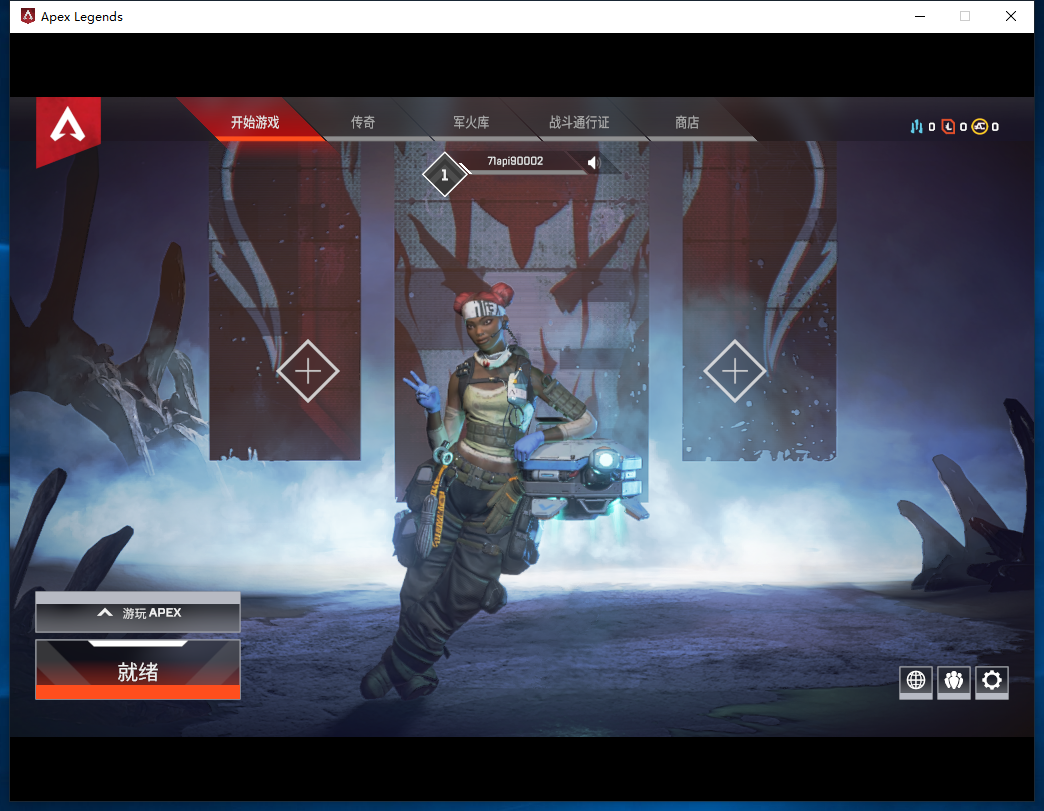
Task: Check the blue Legend Tokens currency icon
Action: 917,127
